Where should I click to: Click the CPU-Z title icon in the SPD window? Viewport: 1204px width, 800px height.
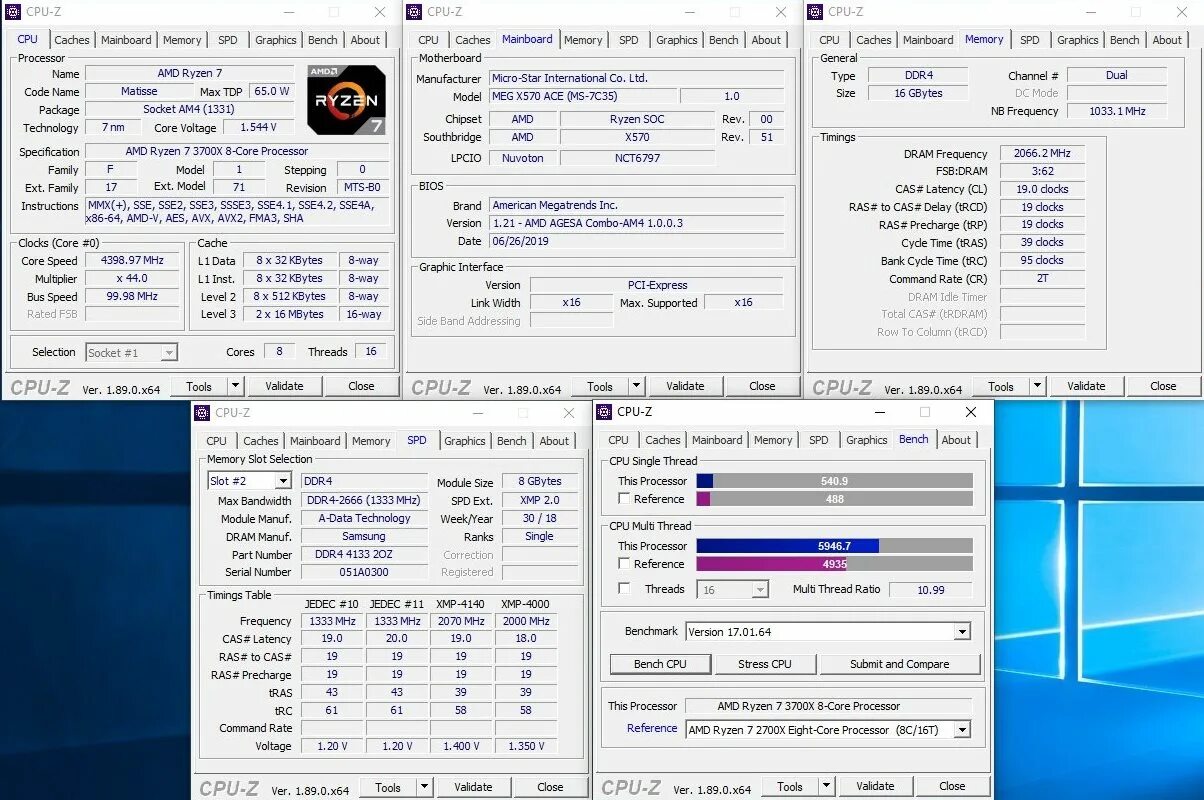202,412
